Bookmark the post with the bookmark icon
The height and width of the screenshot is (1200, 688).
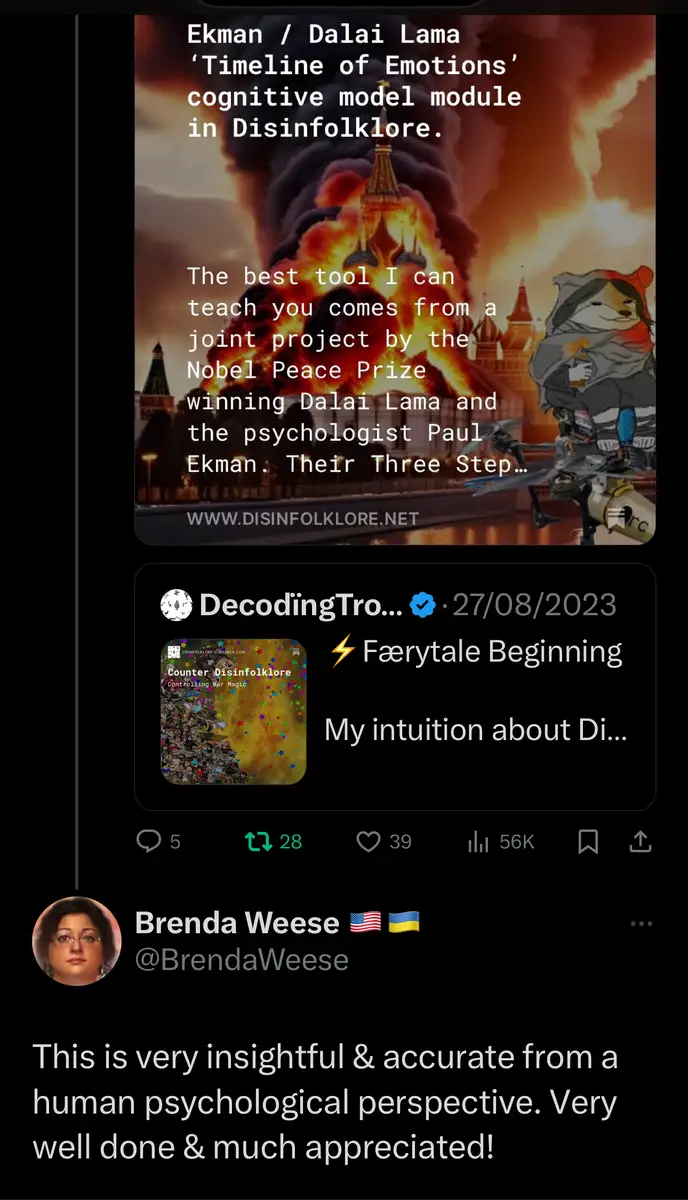click(x=589, y=842)
